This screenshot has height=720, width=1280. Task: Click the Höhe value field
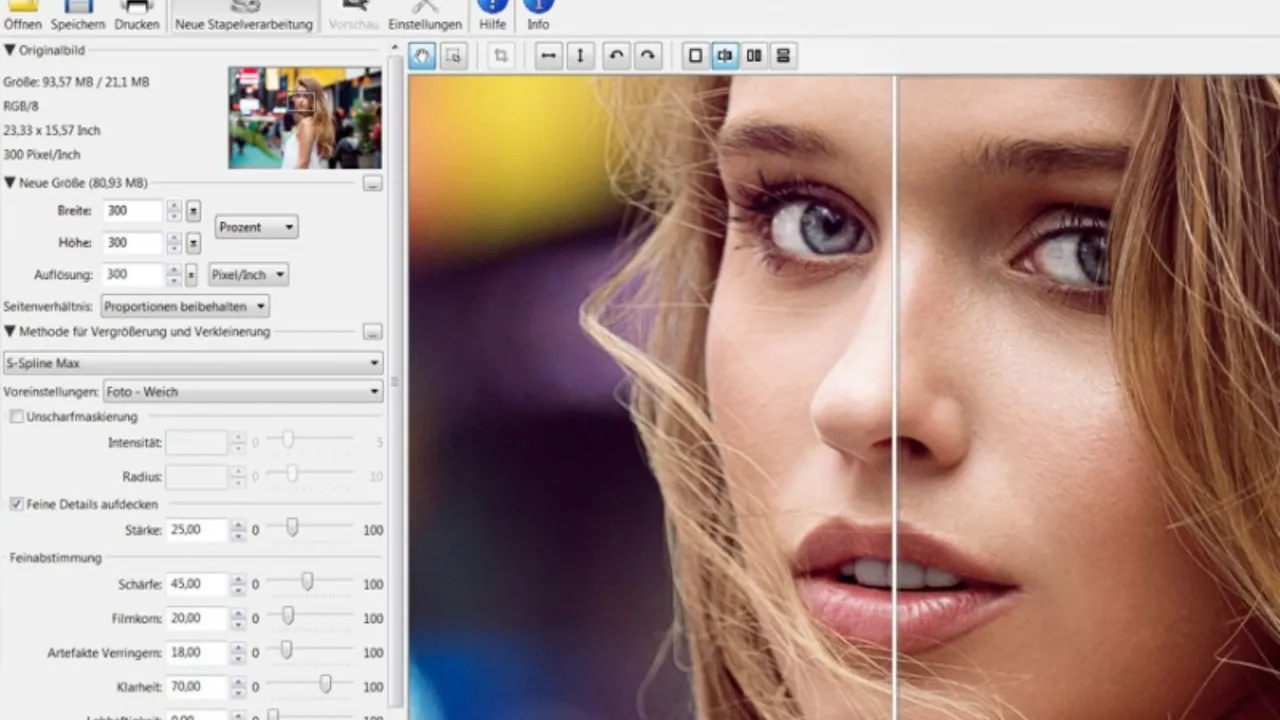tap(133, 243)
